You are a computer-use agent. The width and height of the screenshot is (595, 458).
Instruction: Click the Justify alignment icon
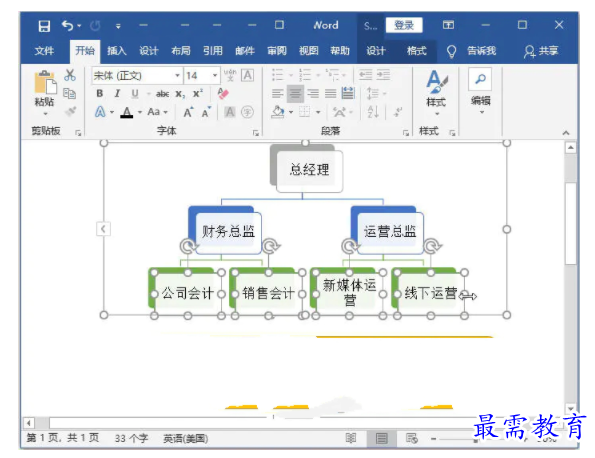(x=331, y=93)
